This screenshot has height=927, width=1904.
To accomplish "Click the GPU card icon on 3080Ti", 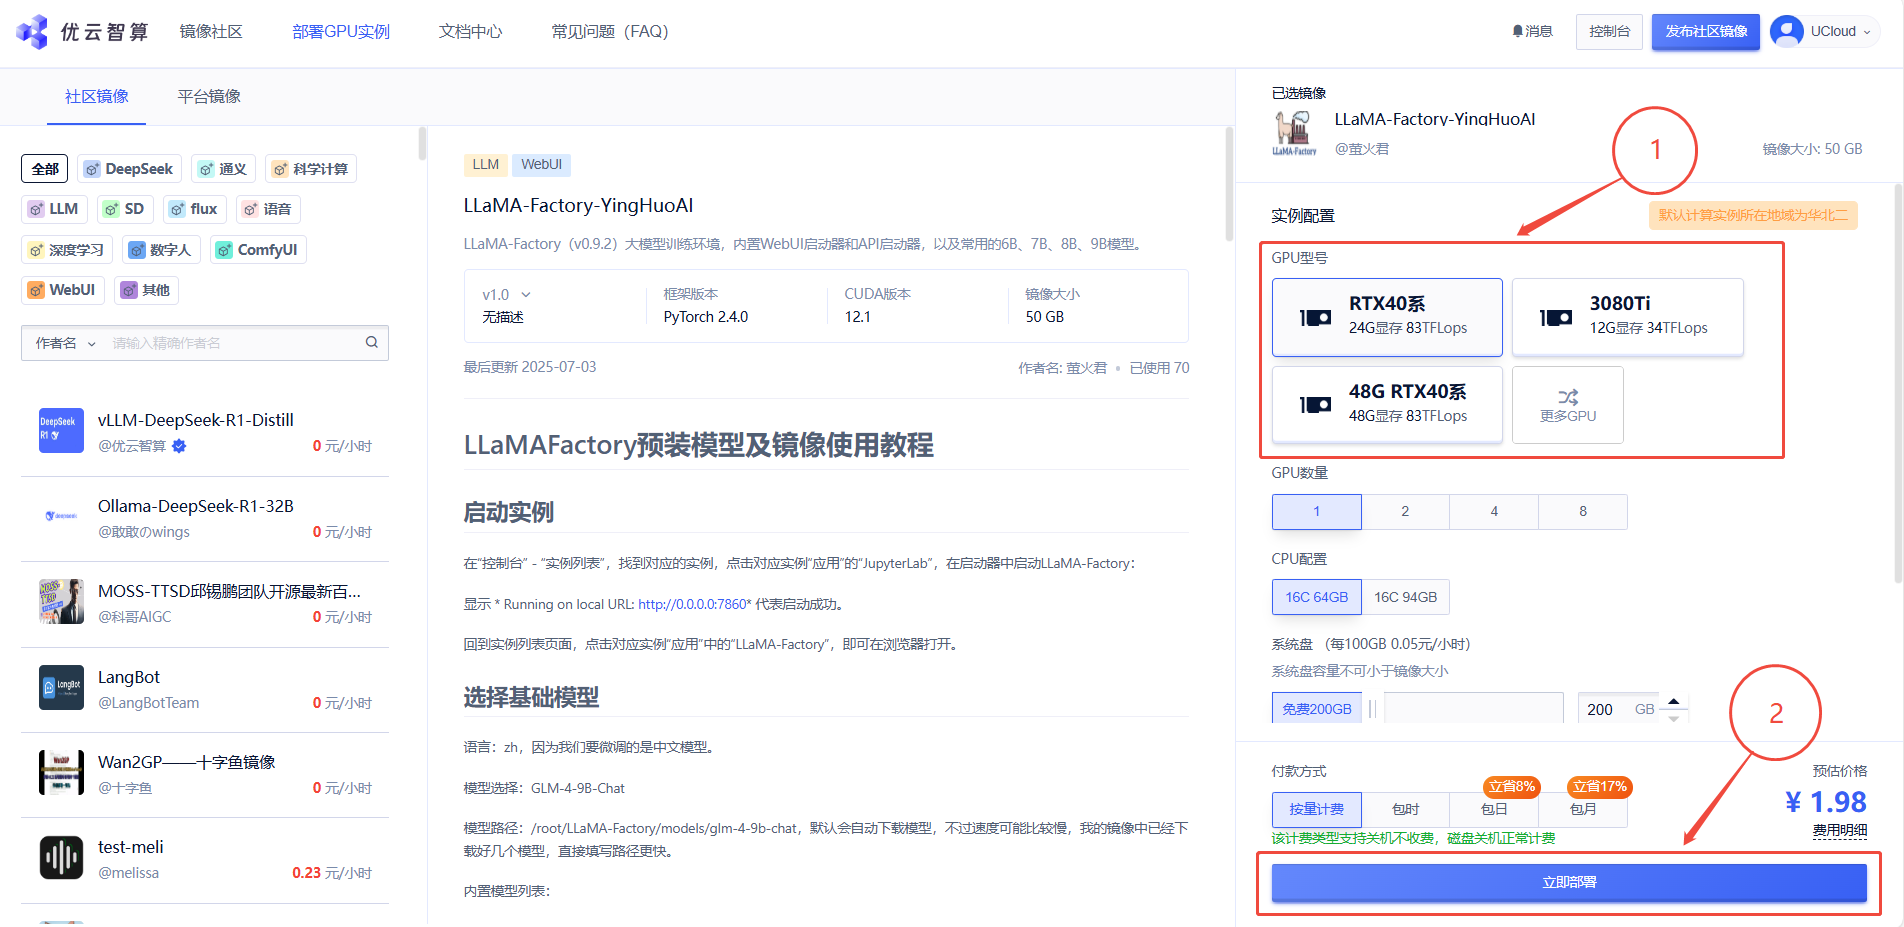I will pos(1556,317).
